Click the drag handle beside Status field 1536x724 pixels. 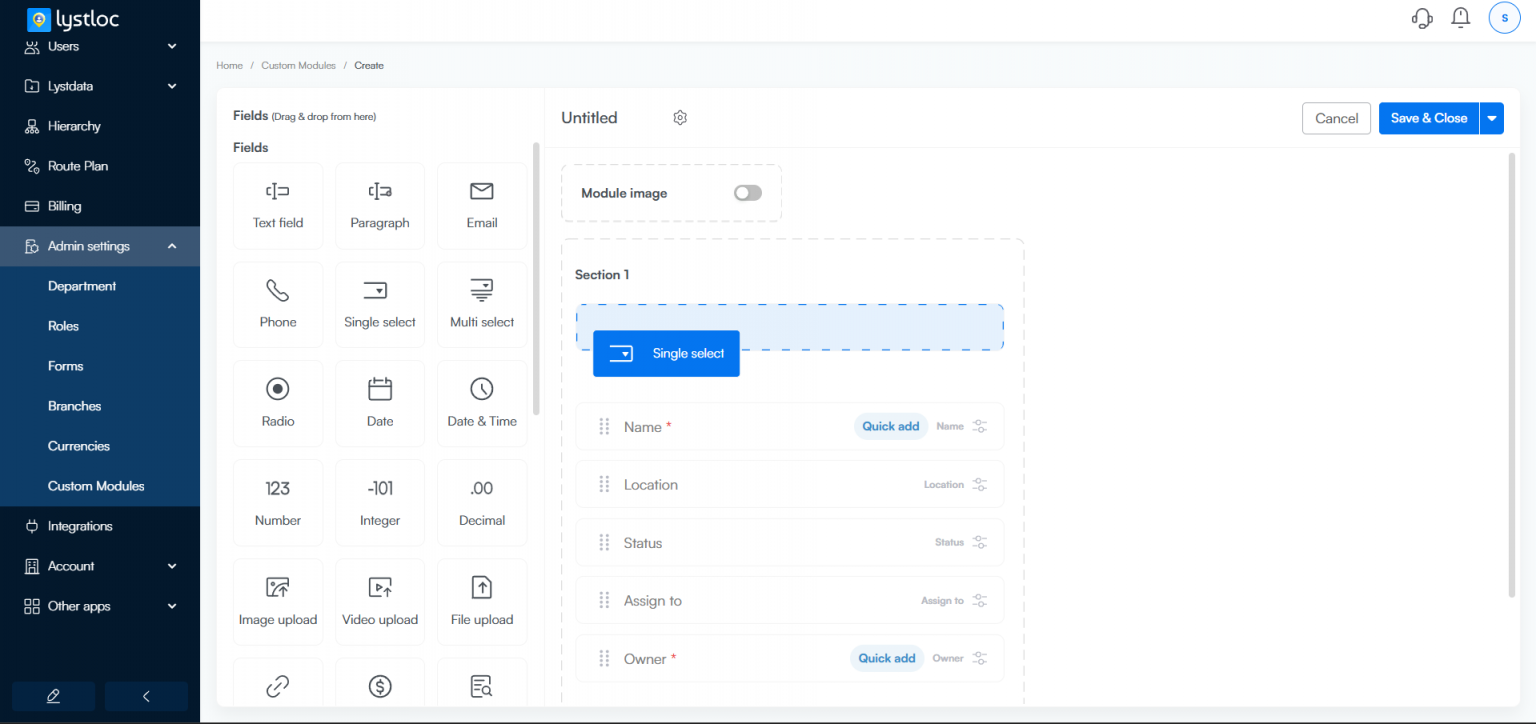tap(604, 543)
